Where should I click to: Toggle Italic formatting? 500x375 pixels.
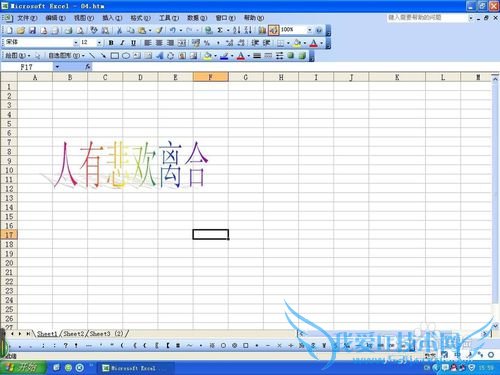[122, 43]
